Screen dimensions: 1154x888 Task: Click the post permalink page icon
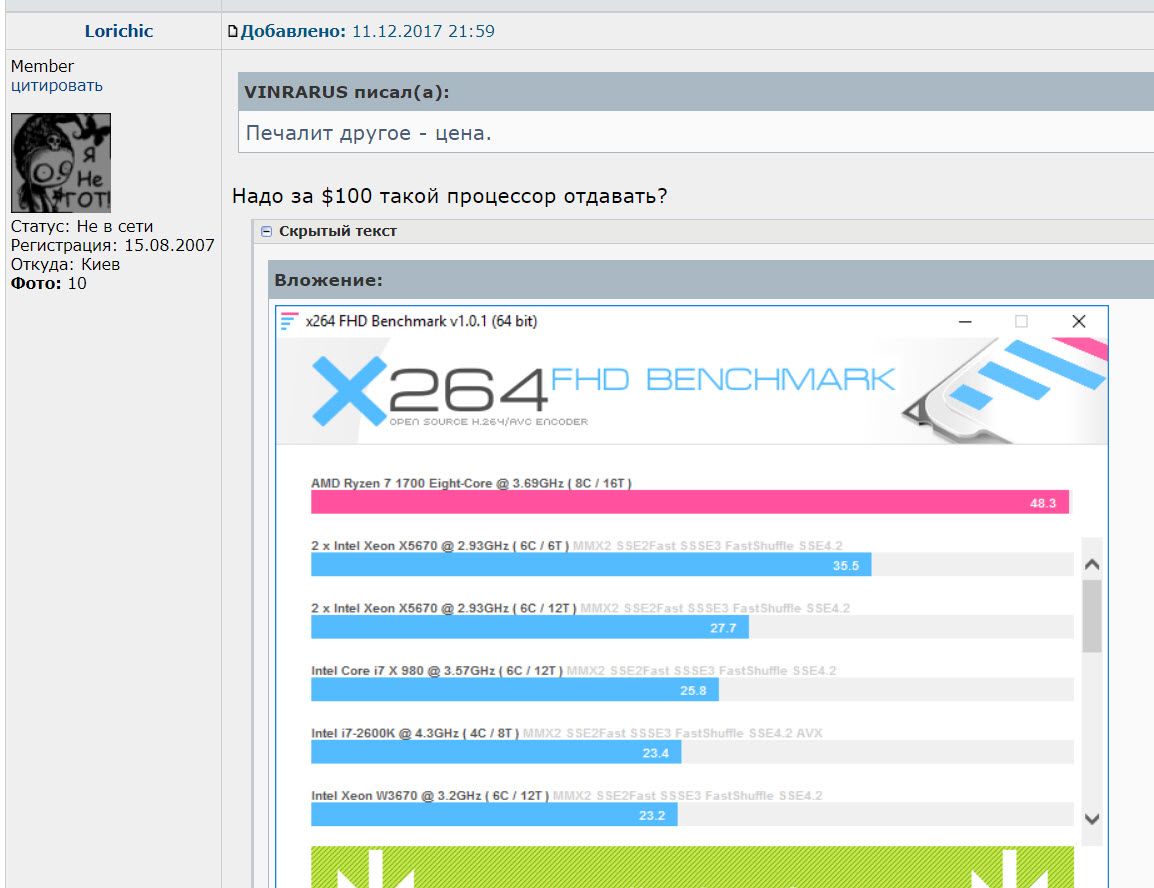pos(233,31)
